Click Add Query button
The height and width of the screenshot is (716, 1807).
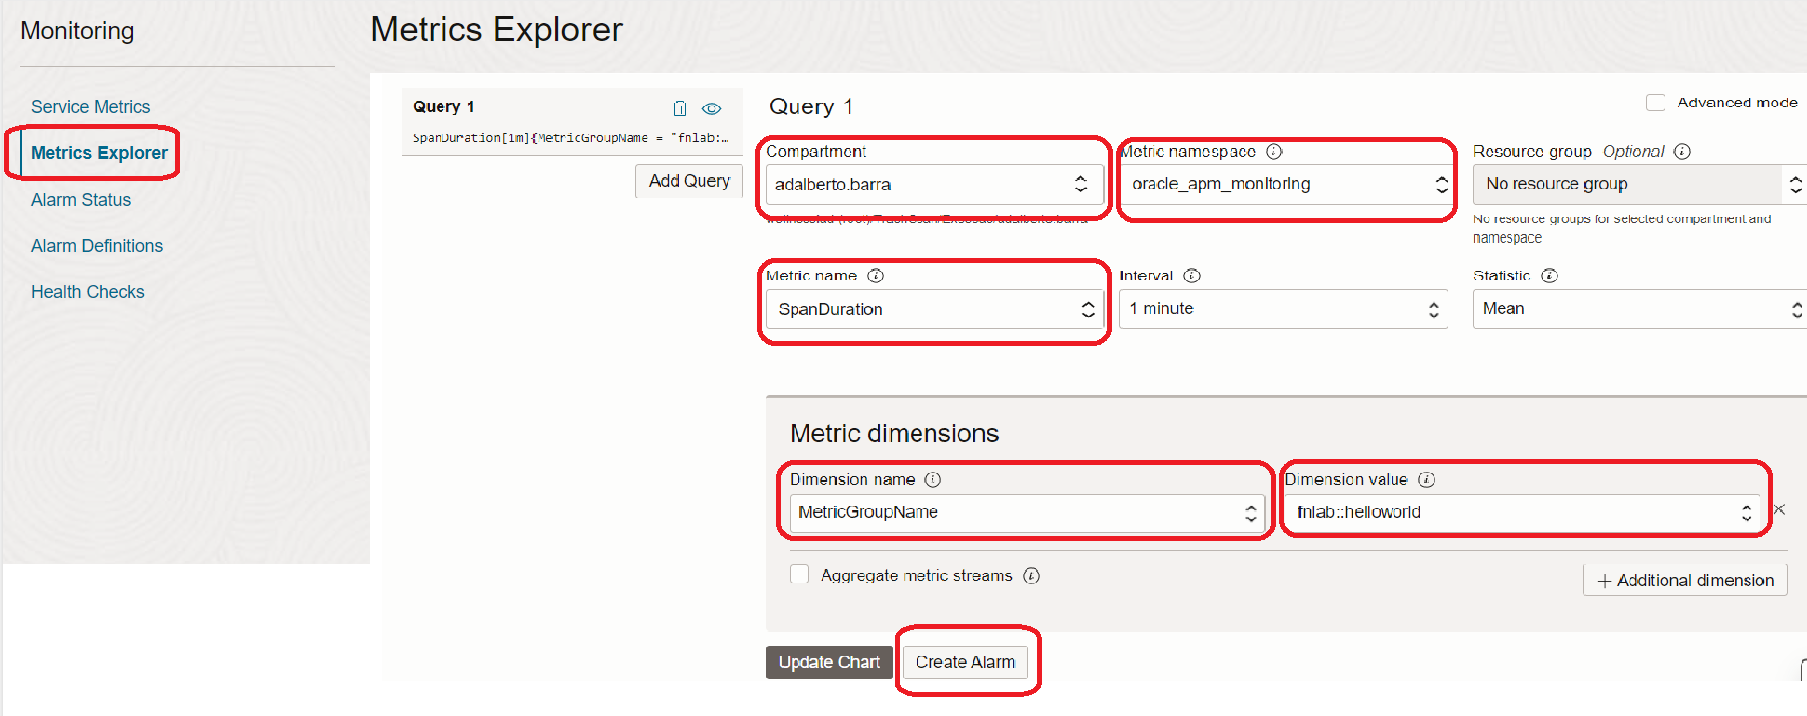pos(689,181)
